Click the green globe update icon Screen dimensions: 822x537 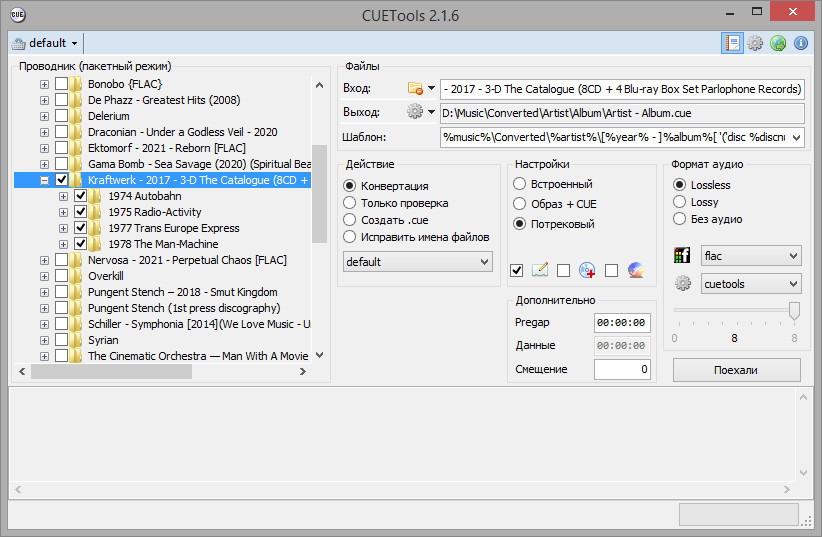click(778, 43)
